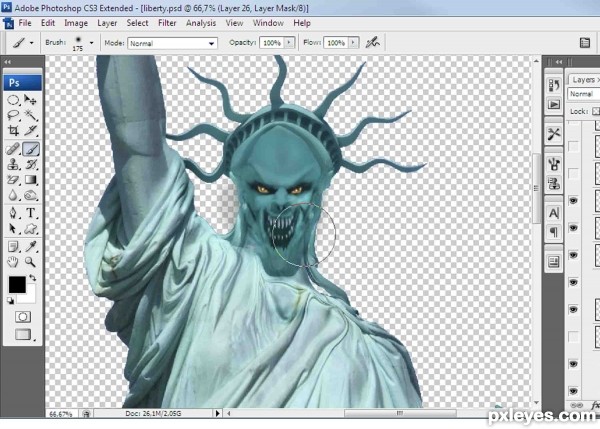
Task: Hide the bottommost visible layer eye icon
Action: (573, 391)
